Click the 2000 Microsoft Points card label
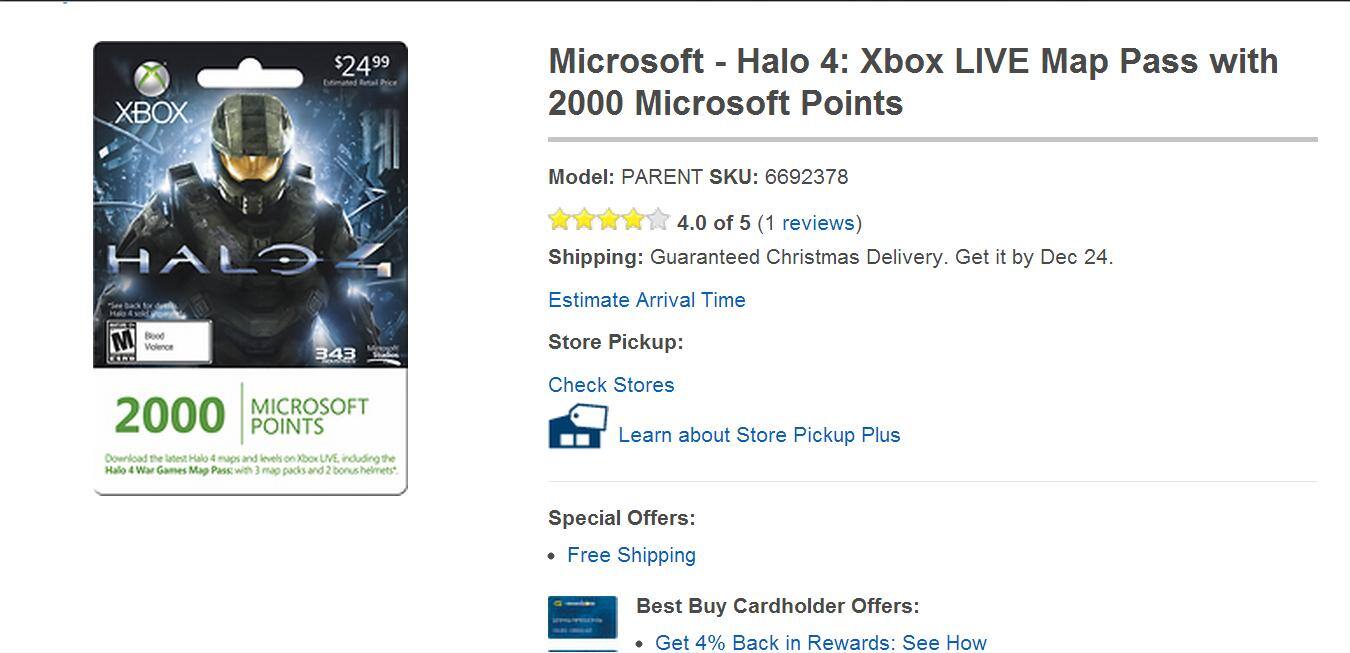The width and height of the screenshot is (1350, 653). (x=241, y=415)
